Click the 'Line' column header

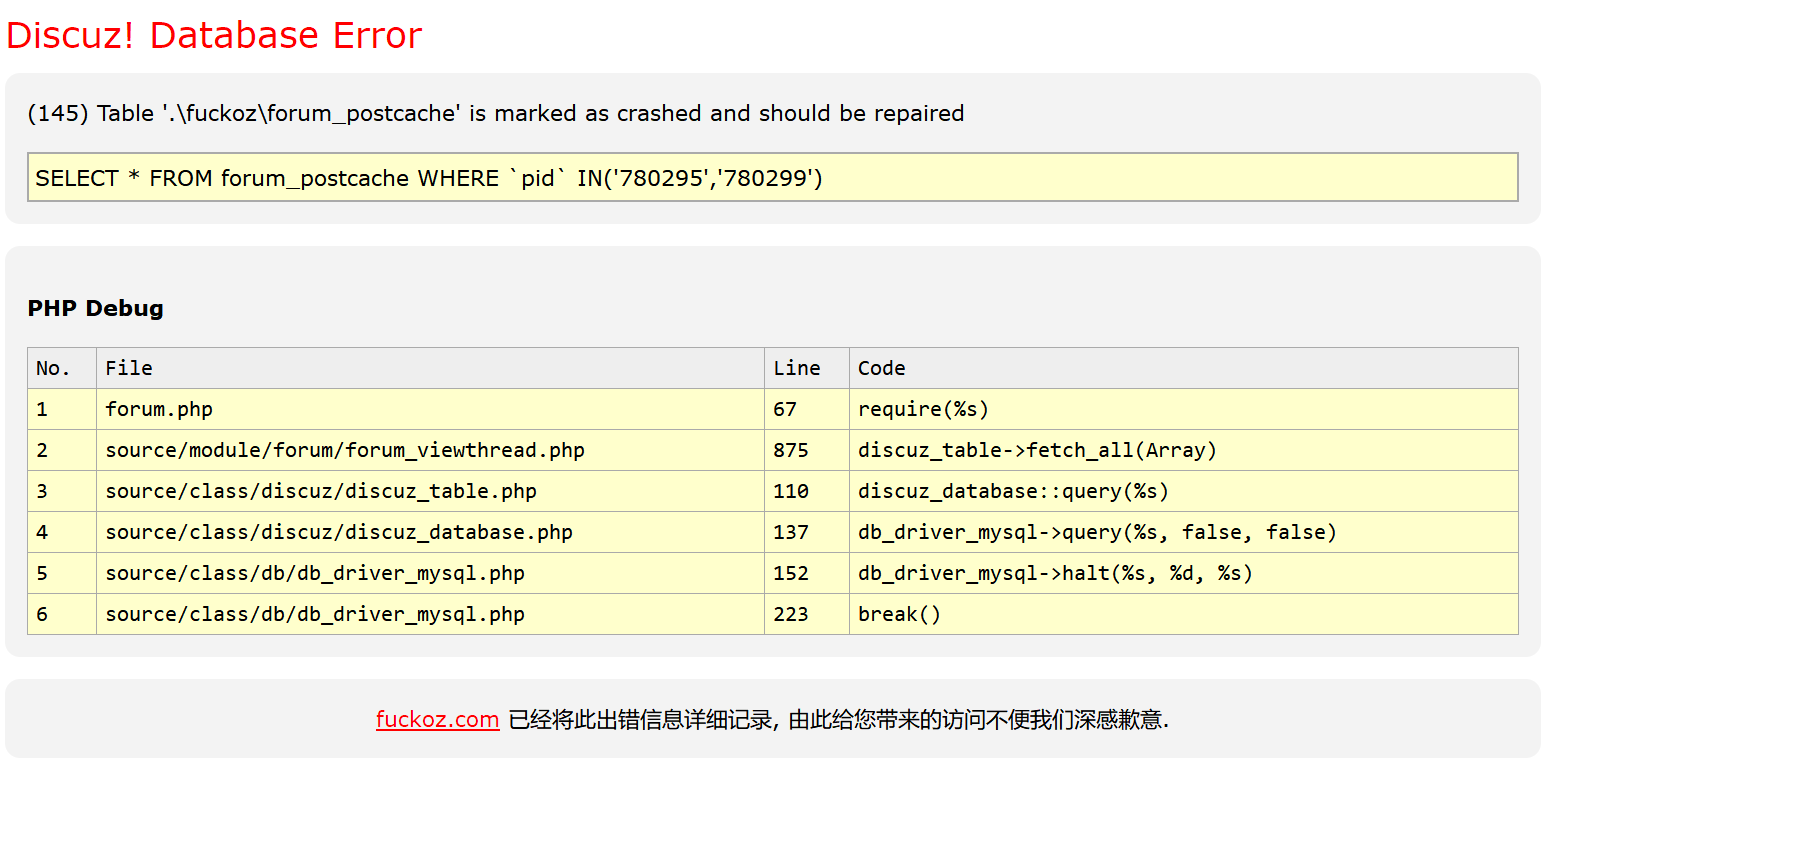point(807,368)
